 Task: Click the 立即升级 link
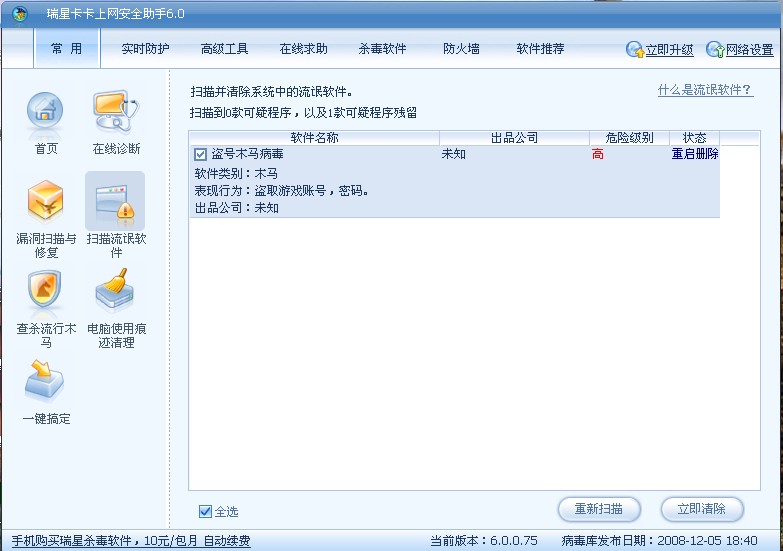[x=669, y=50]
